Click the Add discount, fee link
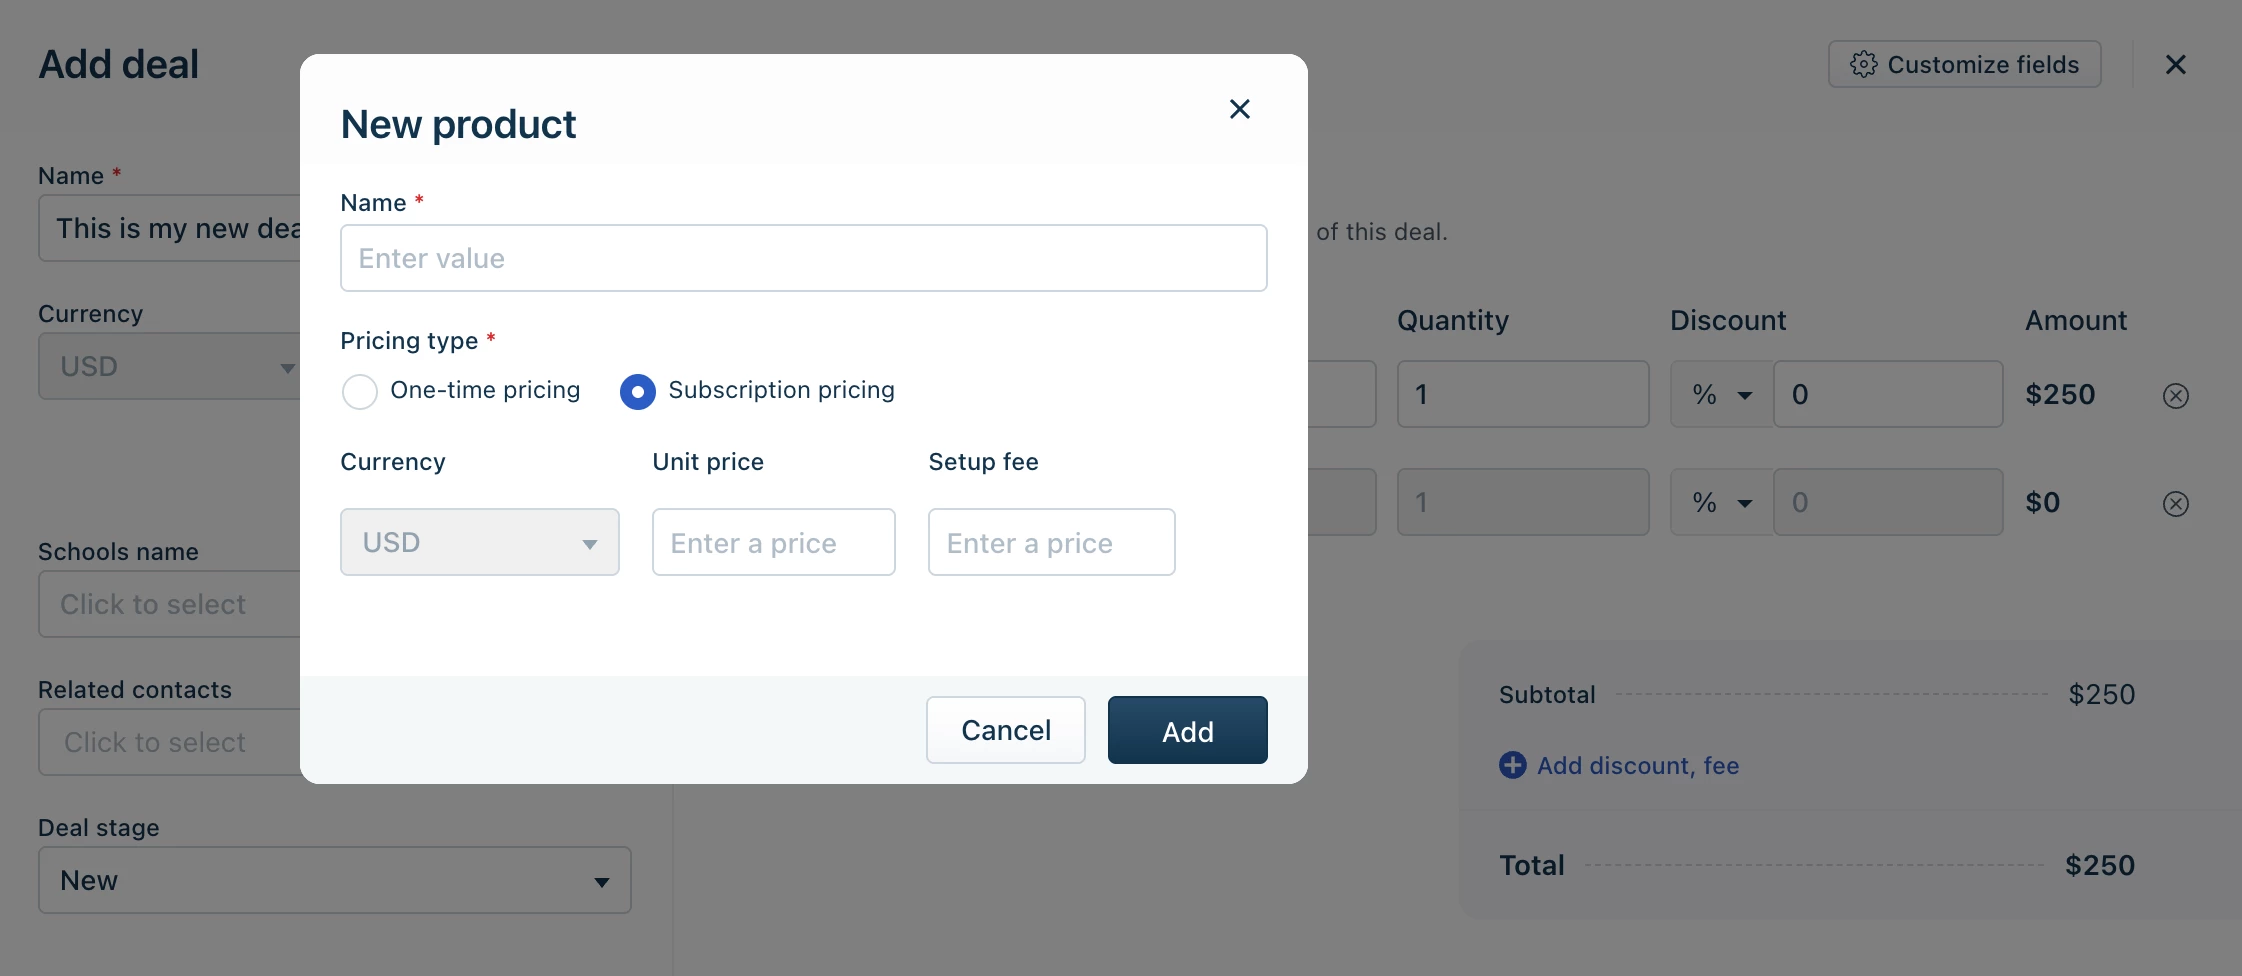This screenshot has height=976, width=2242. tap(1637, 765)
